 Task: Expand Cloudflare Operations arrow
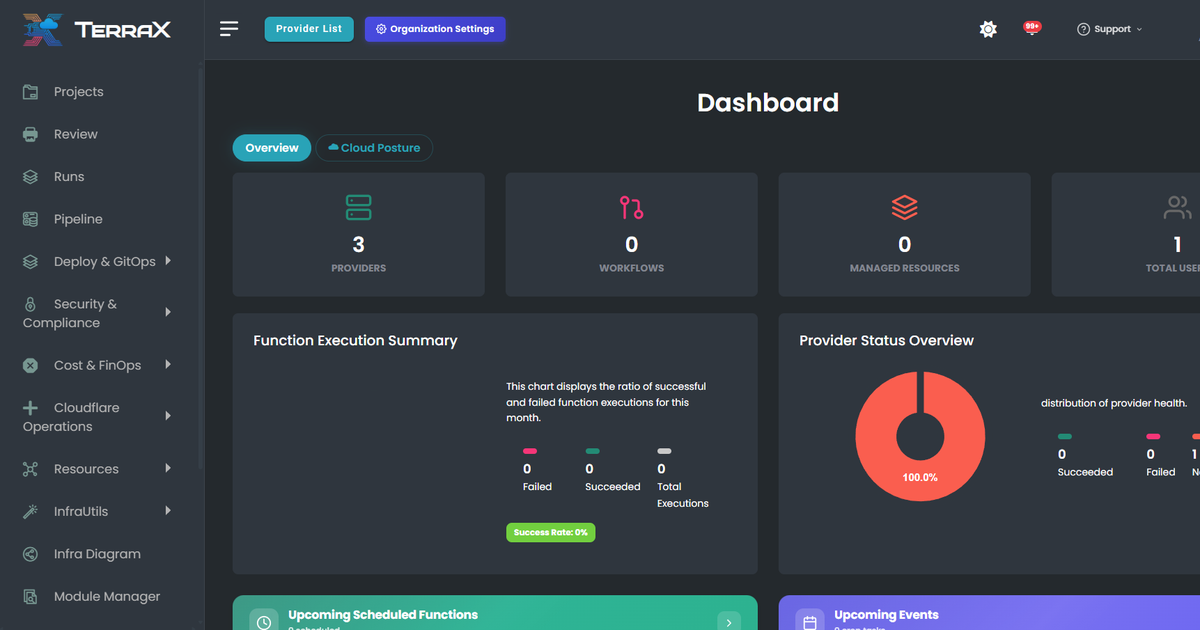(x=168, y=416)
